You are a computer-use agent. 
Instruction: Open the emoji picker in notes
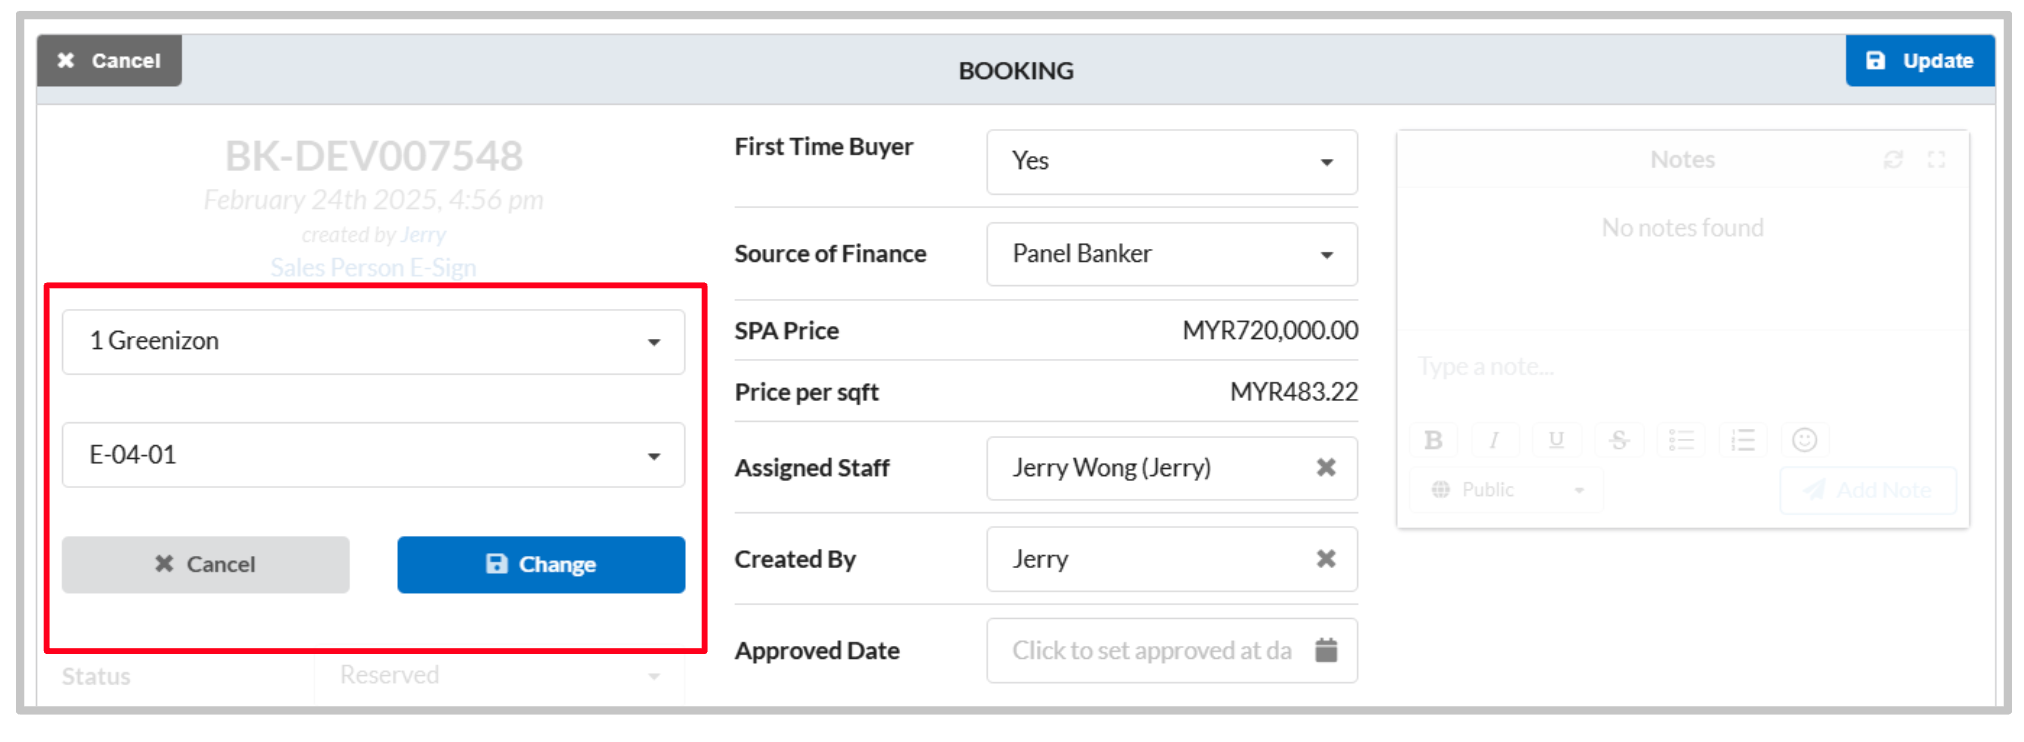coord(1804,440)
